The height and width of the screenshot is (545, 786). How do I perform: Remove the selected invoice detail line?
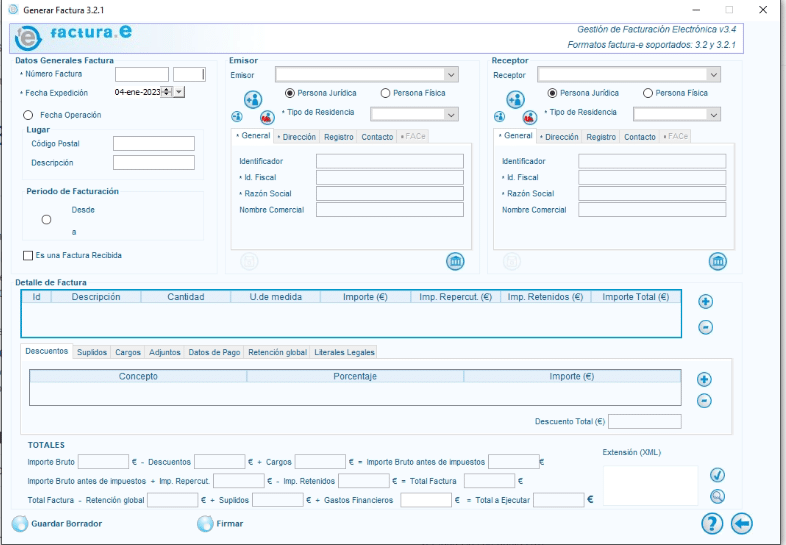(705, 327)
